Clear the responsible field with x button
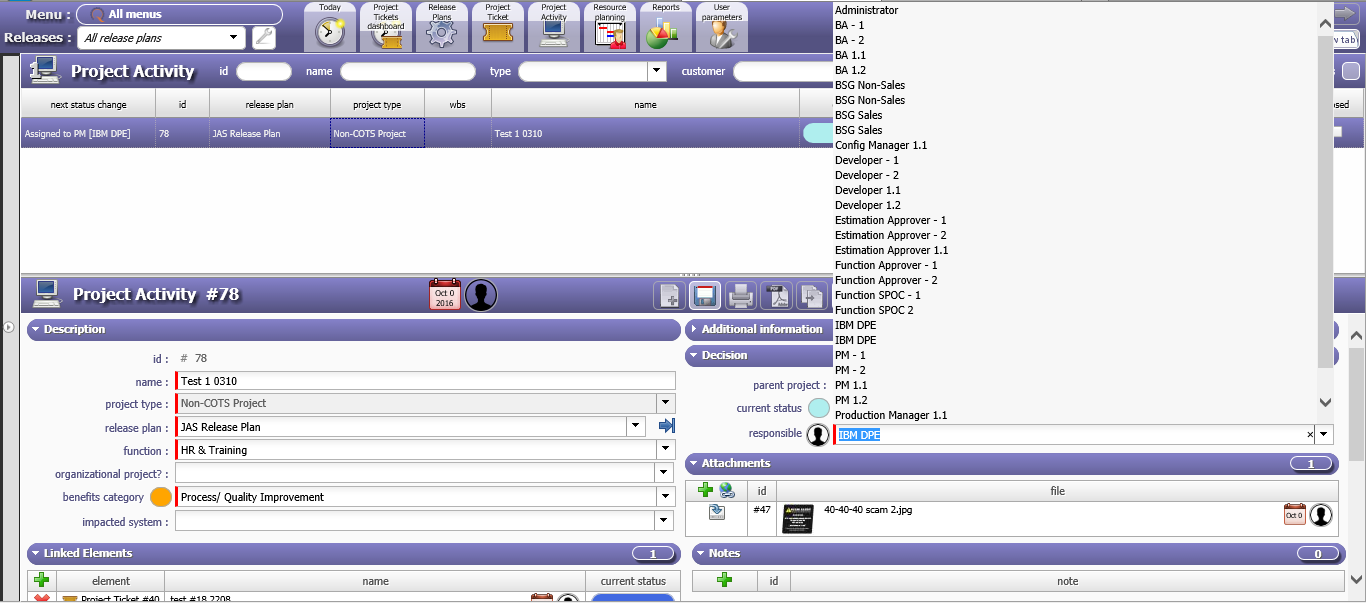 1310,435
